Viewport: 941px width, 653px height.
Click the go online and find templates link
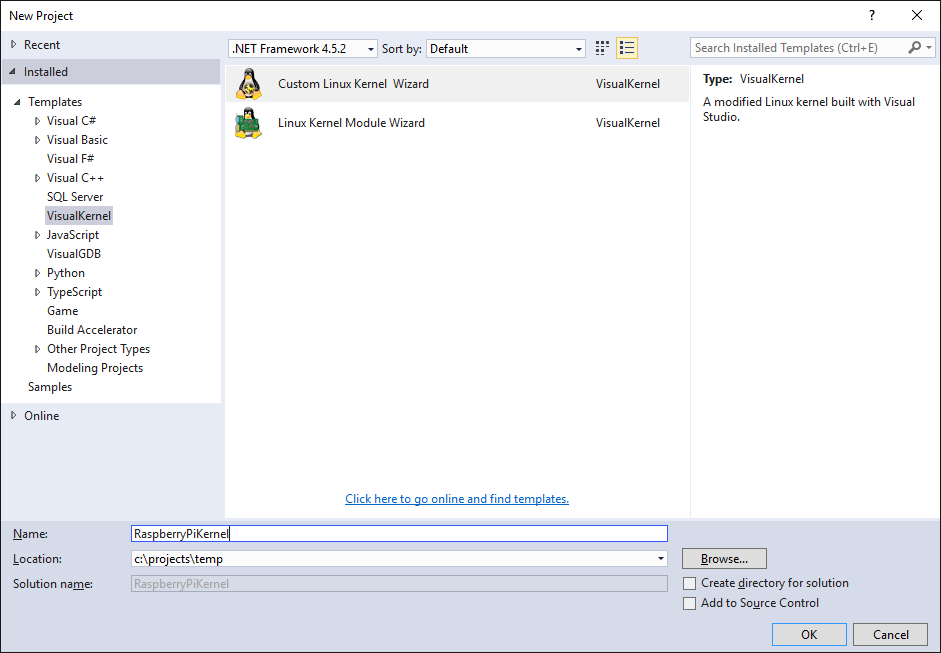457,499
